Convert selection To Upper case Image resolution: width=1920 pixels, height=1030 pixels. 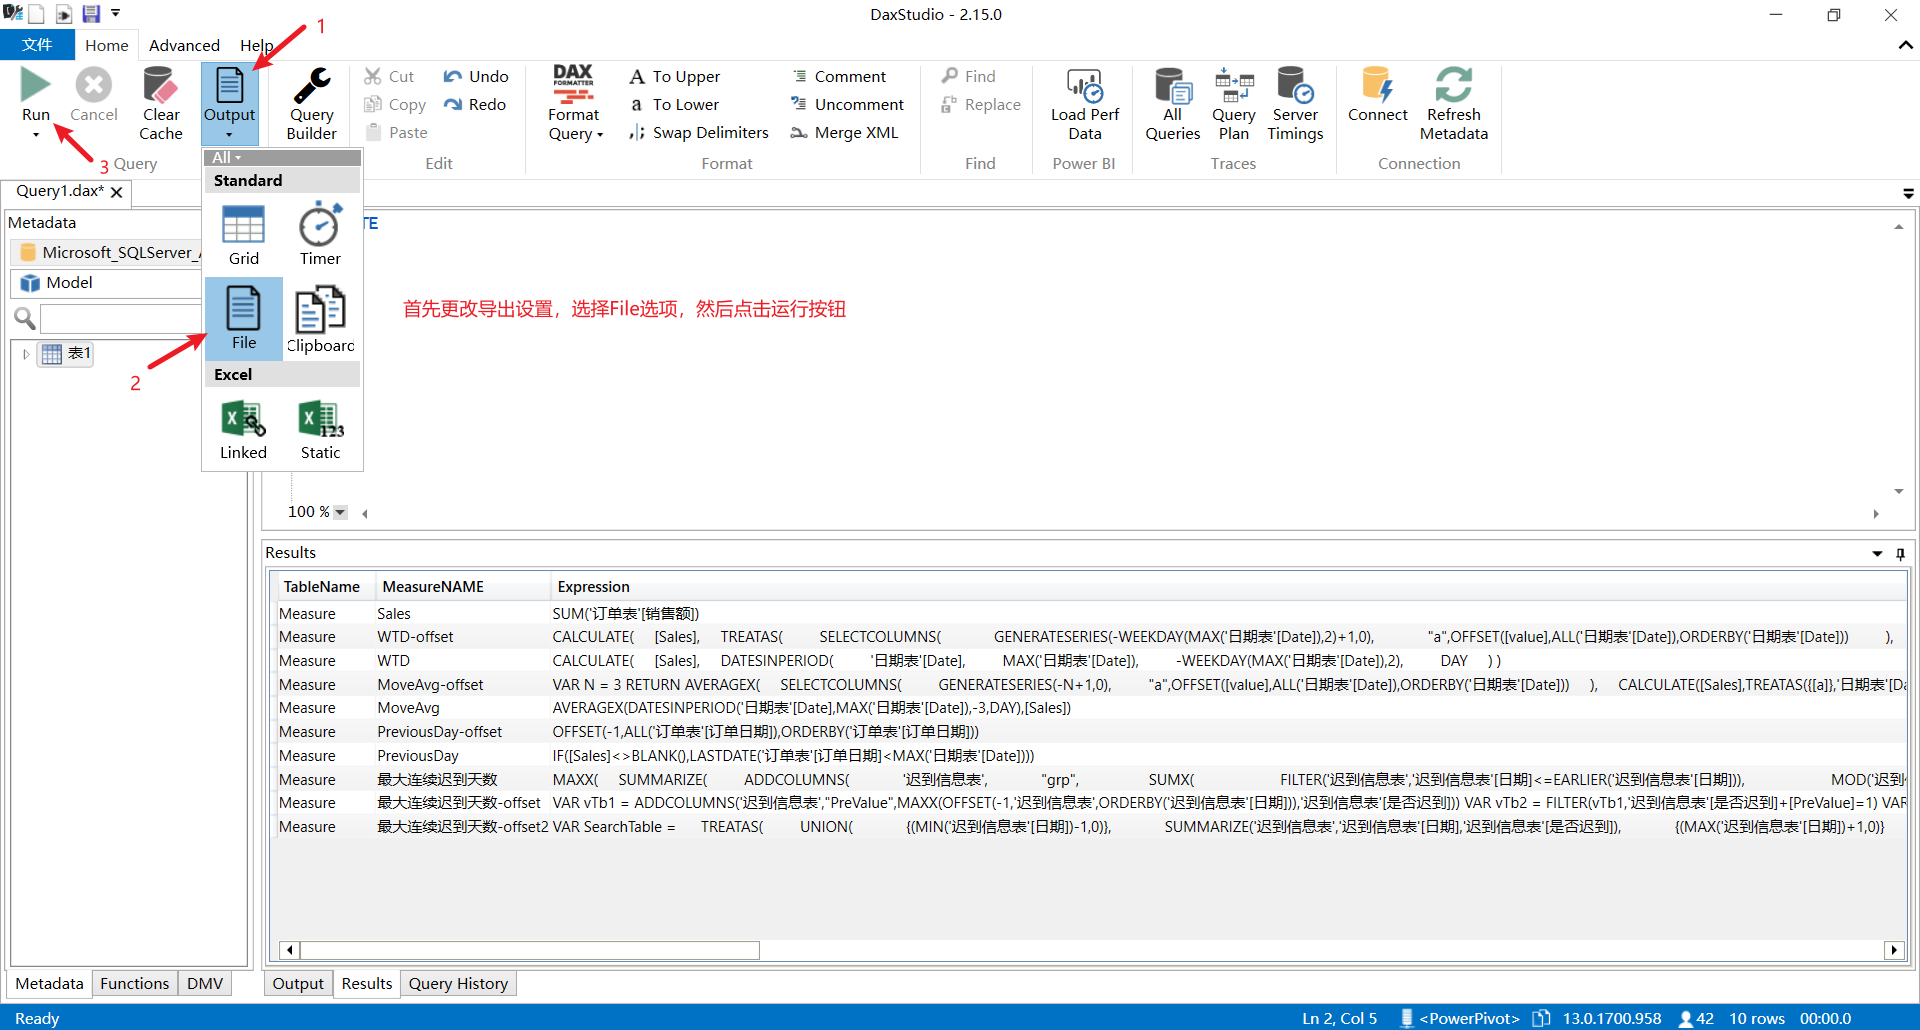click(675, 76)
